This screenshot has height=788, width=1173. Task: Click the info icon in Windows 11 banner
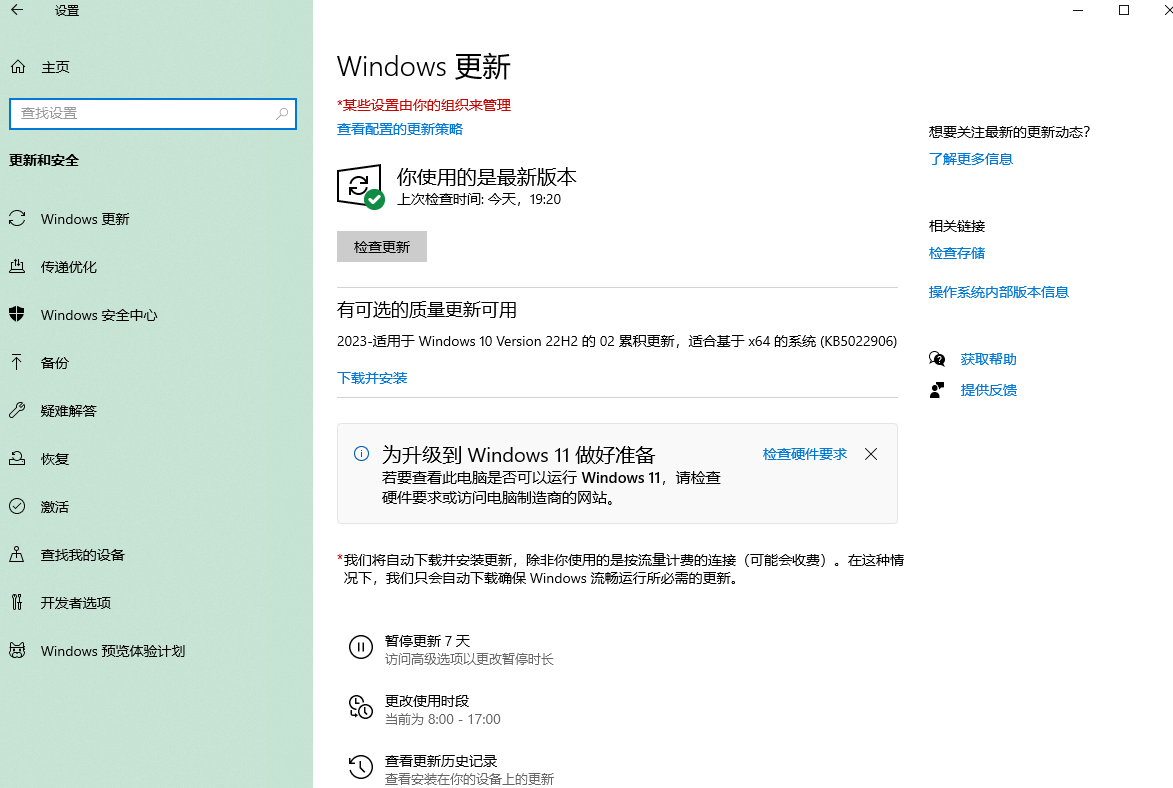361,453
